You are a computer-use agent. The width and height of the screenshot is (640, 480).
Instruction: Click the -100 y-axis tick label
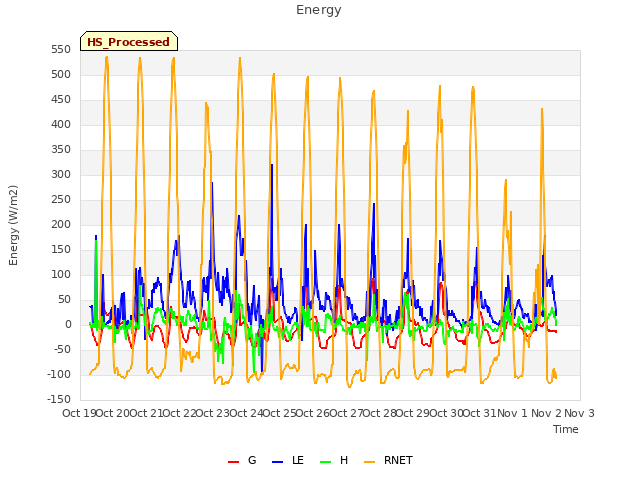point(59,375)
